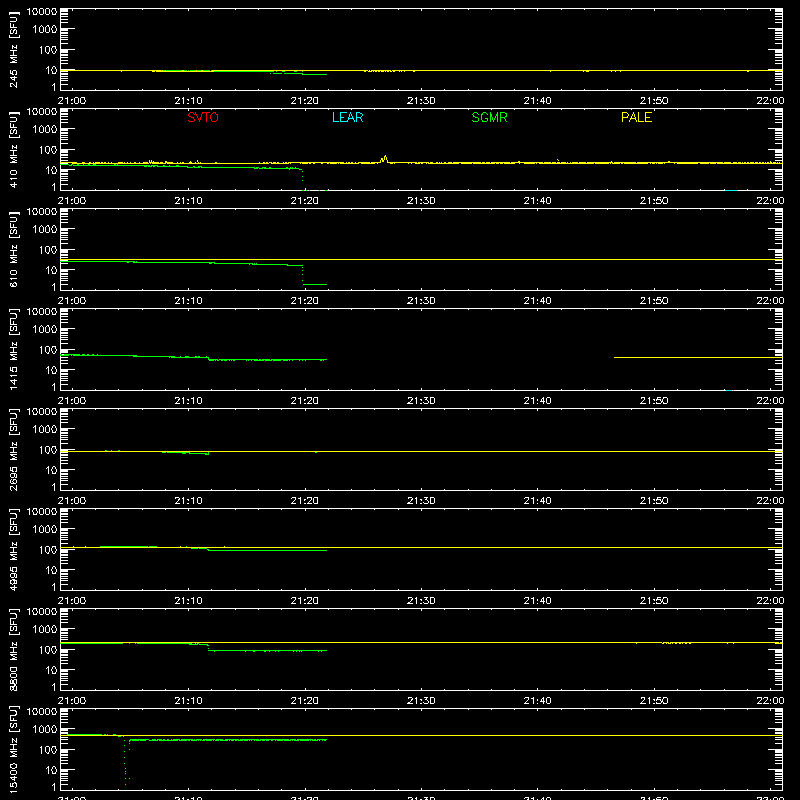
Task: Click the 21:20 label below the 2695 MHz panel
Action: click(305, 501)
